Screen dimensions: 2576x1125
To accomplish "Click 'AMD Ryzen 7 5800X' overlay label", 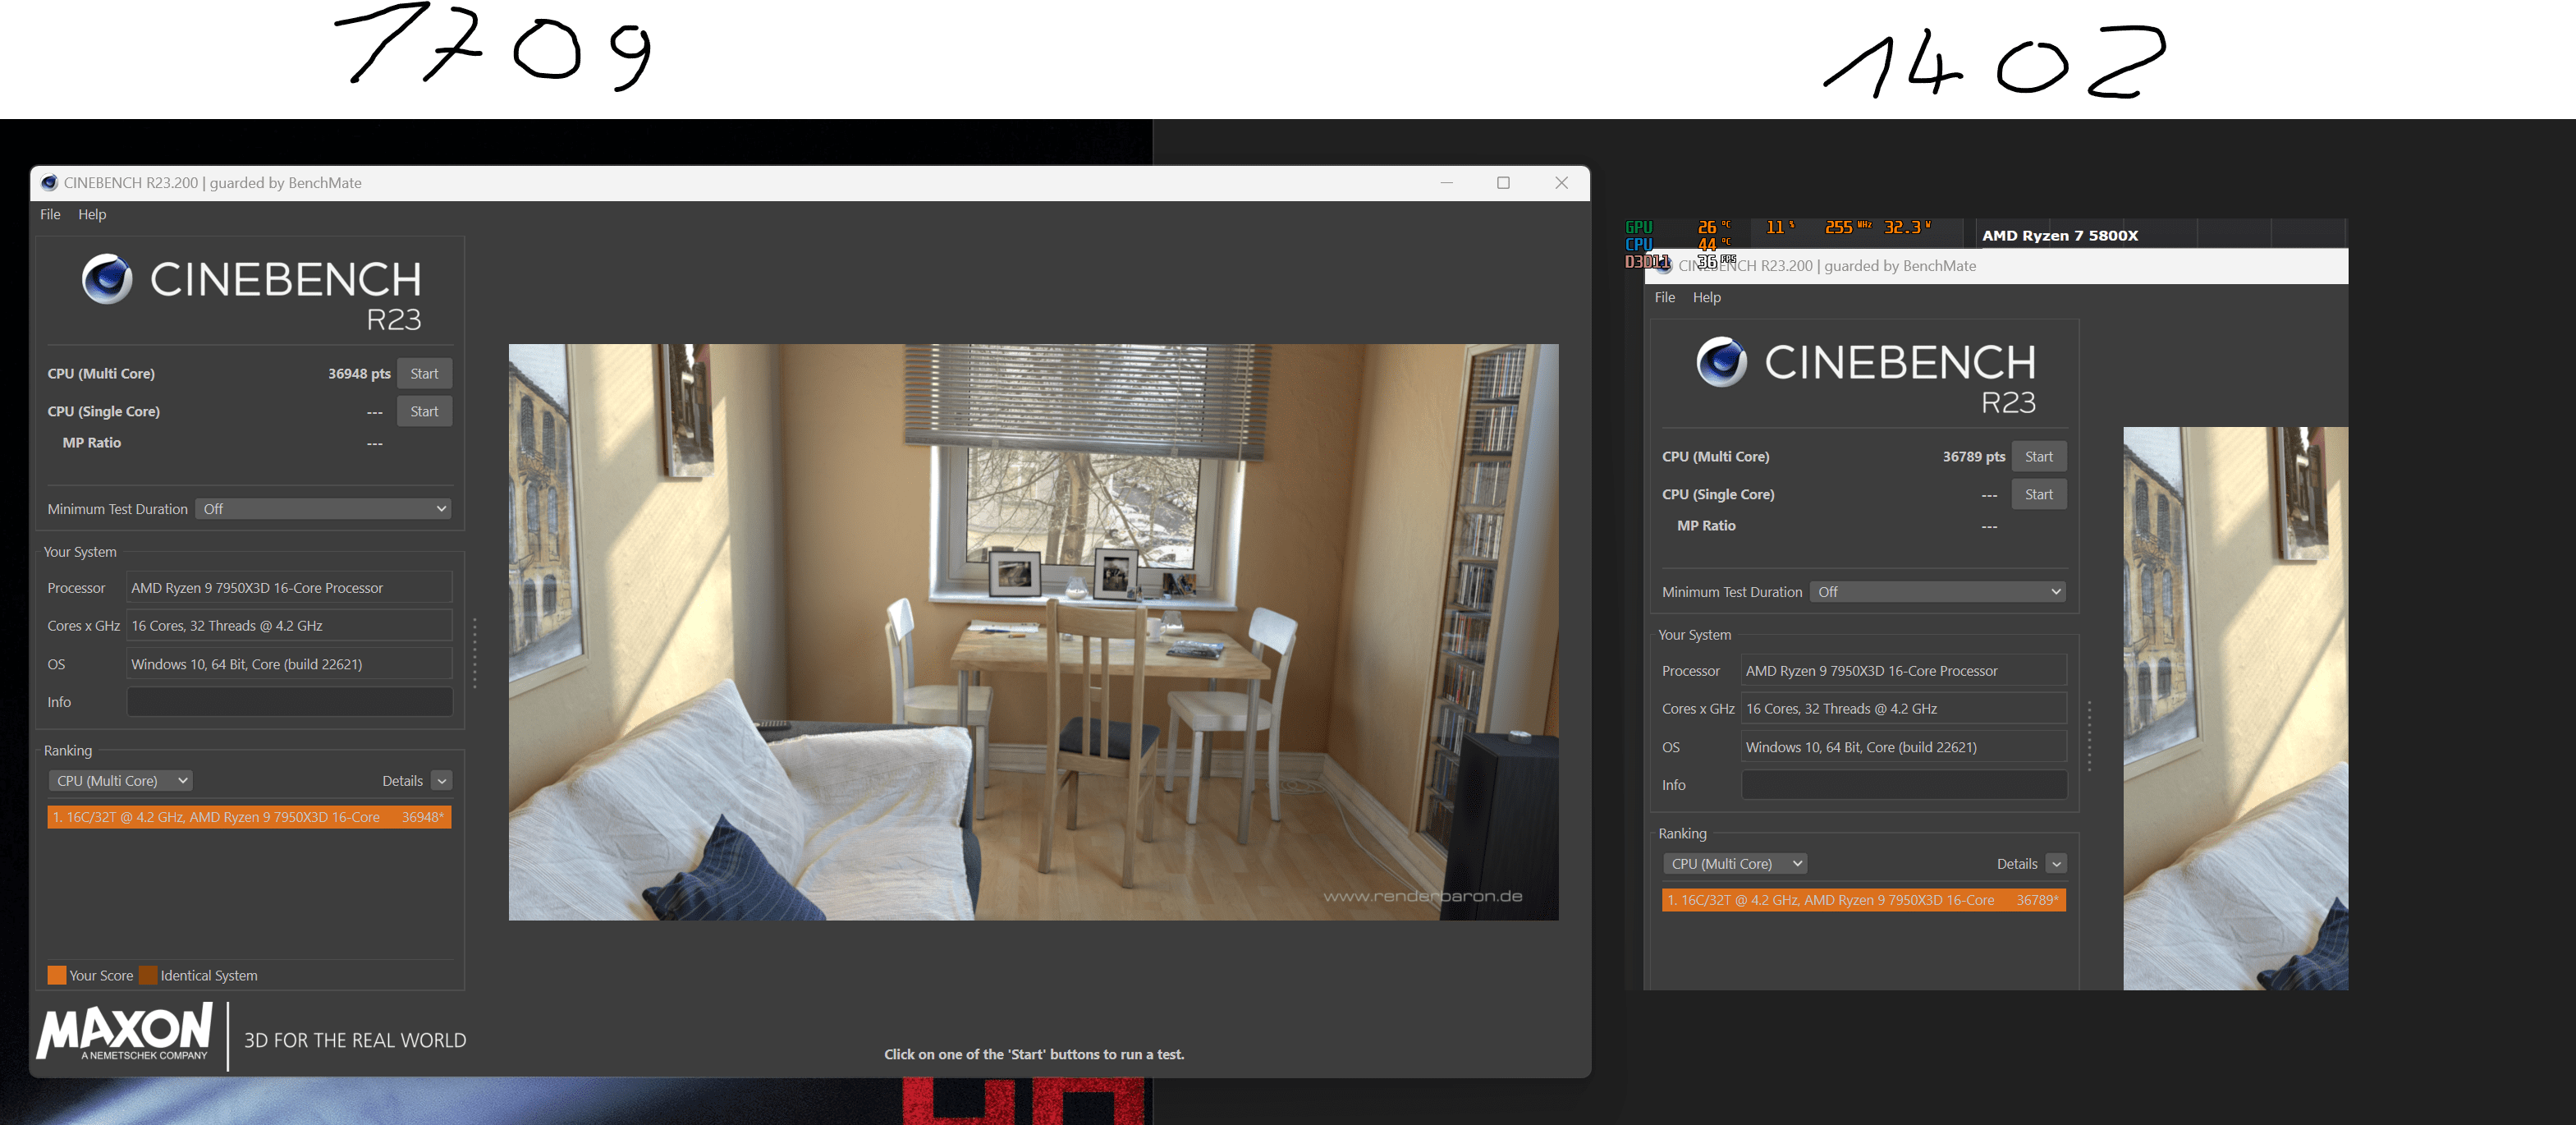I will point(2060,236).
